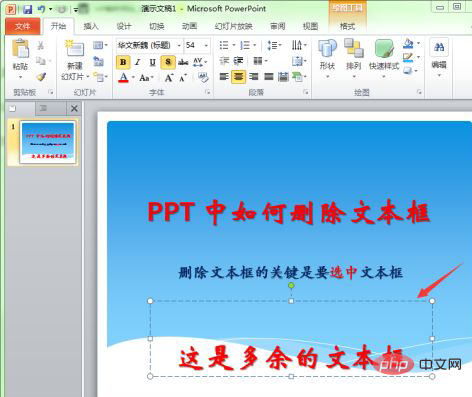Select the Format Painter brush icon
Image resolution: width=472 pixels, height=397 pixels.
point(41,77)
